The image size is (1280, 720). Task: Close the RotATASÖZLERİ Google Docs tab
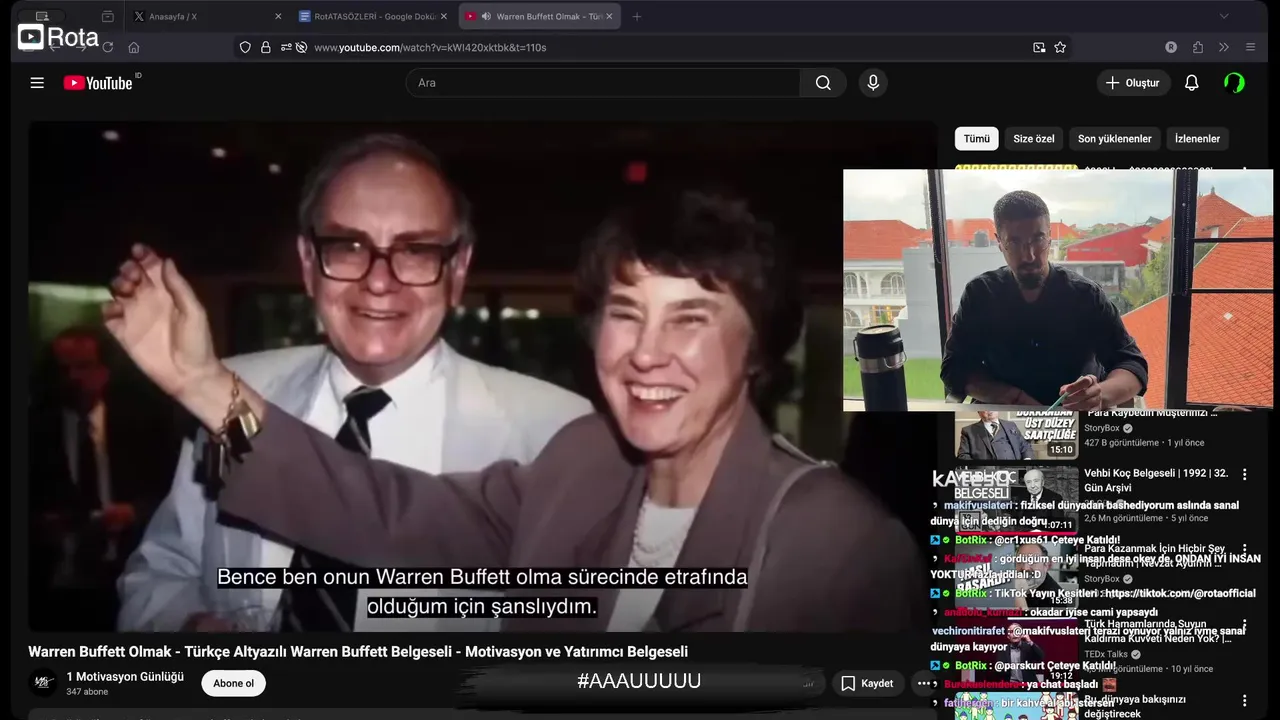(x=444, y=16)
